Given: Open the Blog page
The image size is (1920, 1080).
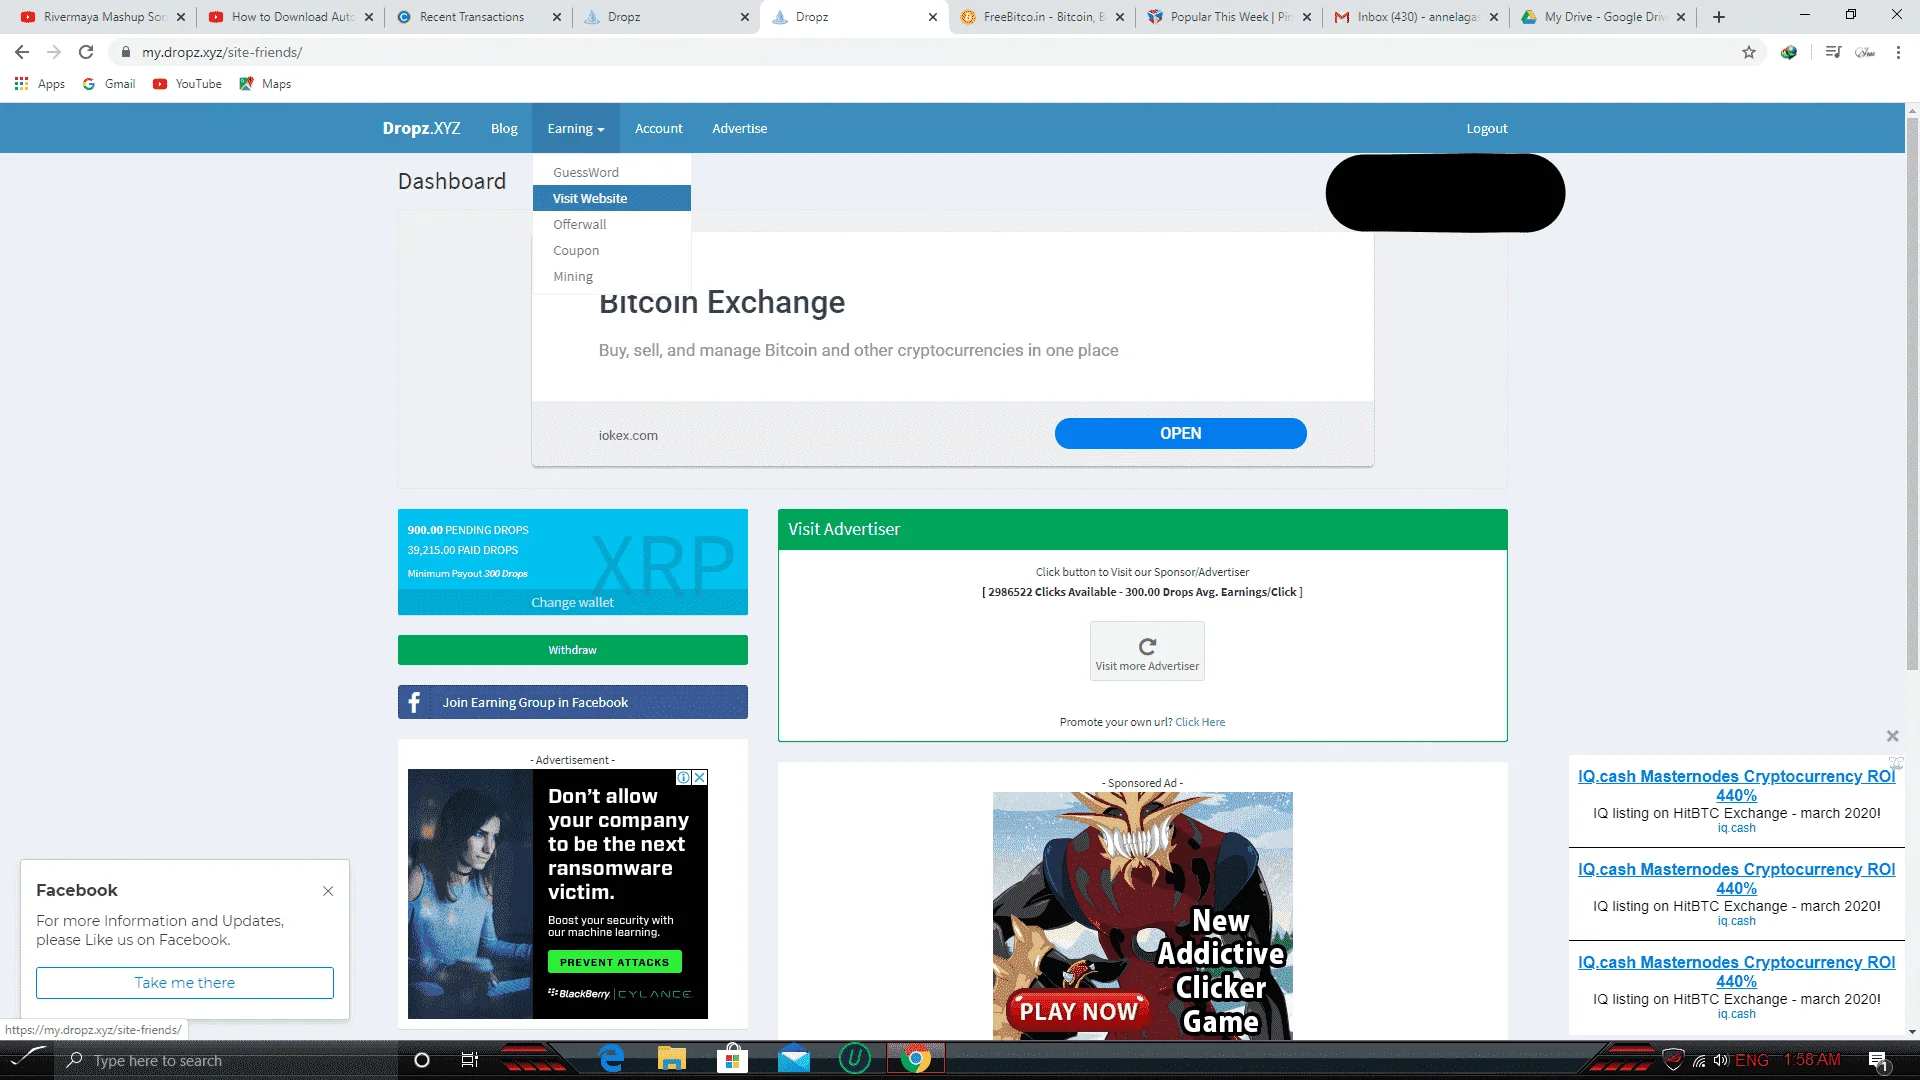Looking at the screenshot, I should tap(504, 128).
